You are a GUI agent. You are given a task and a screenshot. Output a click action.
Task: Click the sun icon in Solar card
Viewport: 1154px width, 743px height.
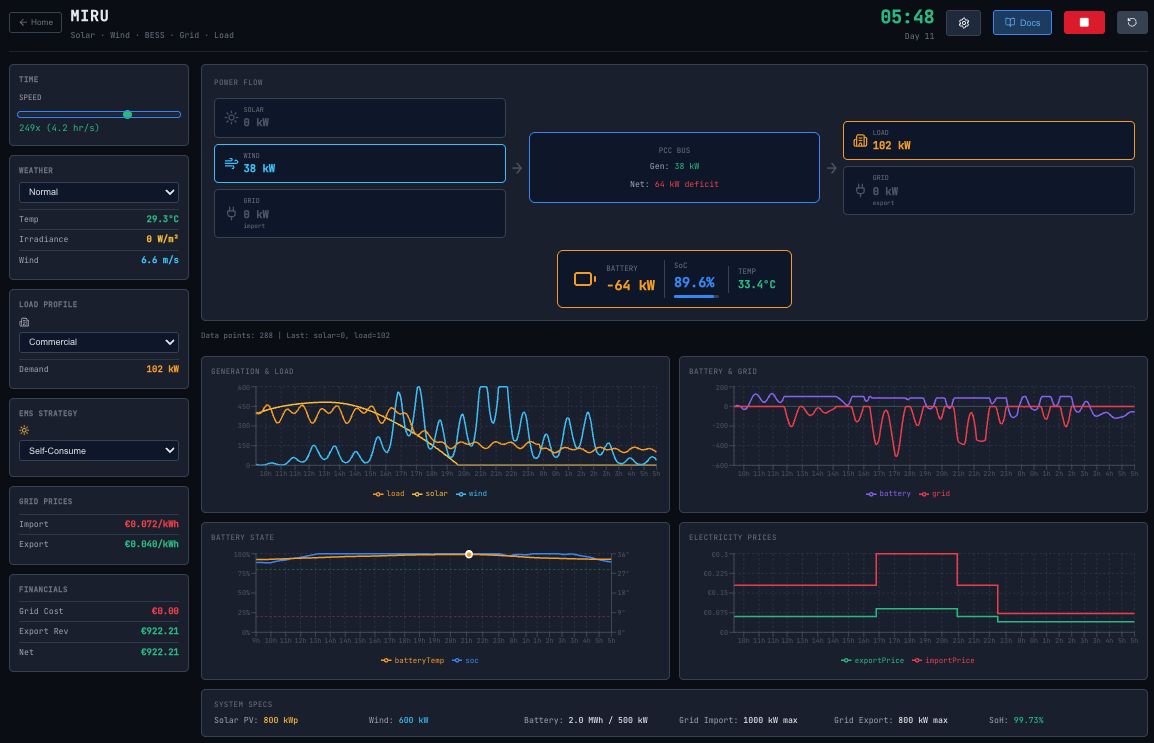coord(231,118)
